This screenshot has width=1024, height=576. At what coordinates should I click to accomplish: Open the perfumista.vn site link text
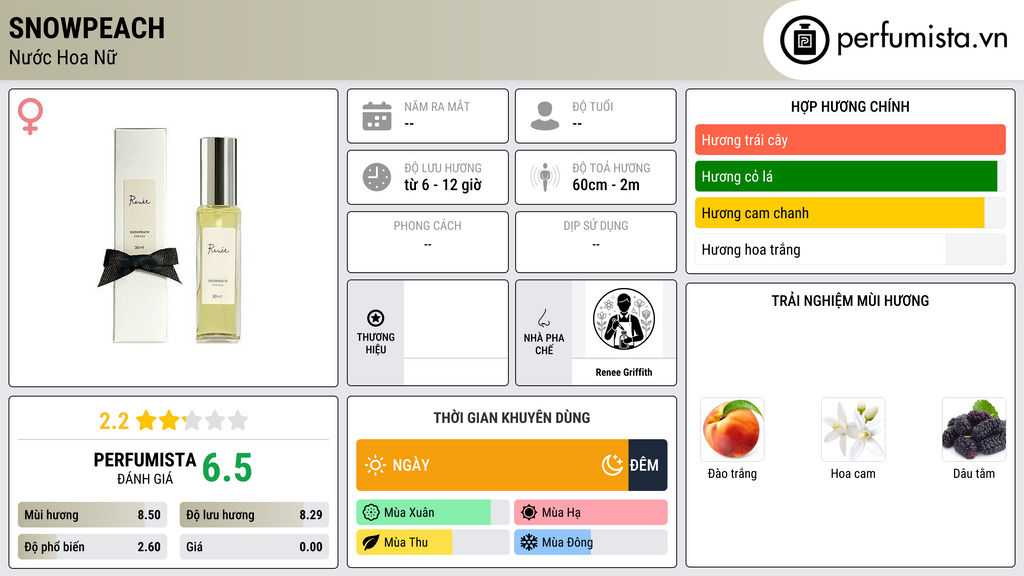click(922, 38)
